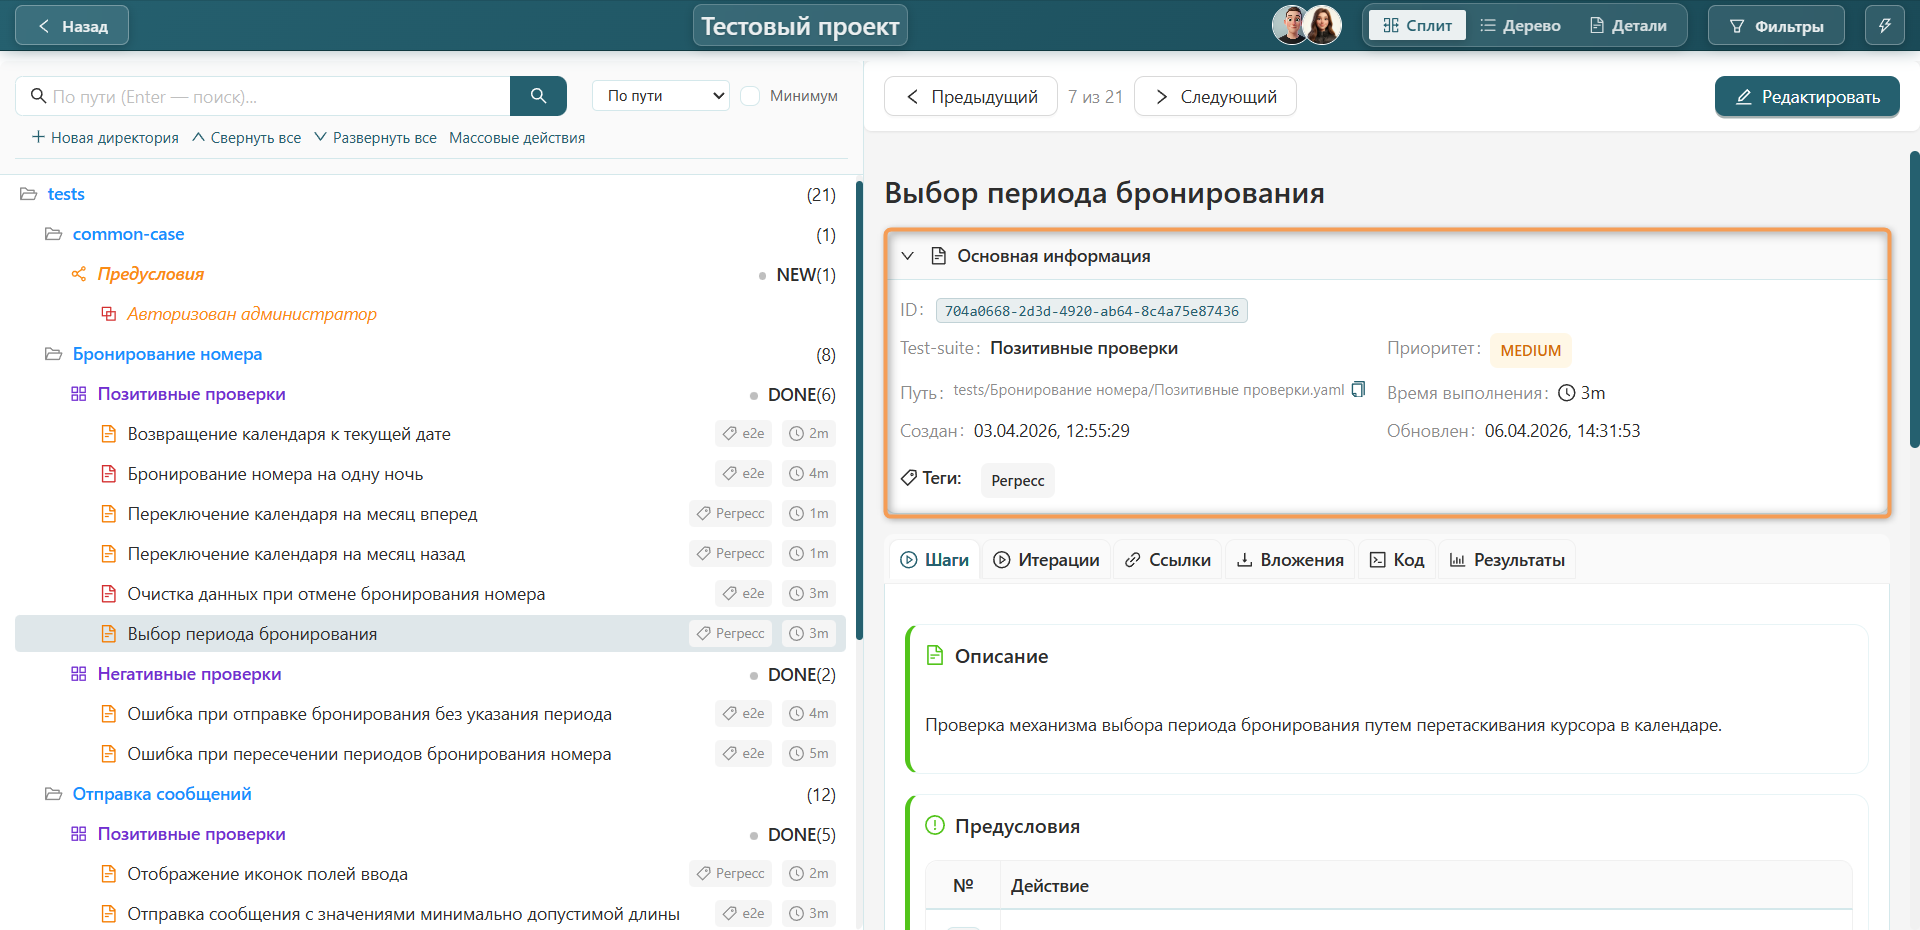This screenshot has width=1920, height=930.
Task: Open the Шаги tab
Action: coord(934,560)
